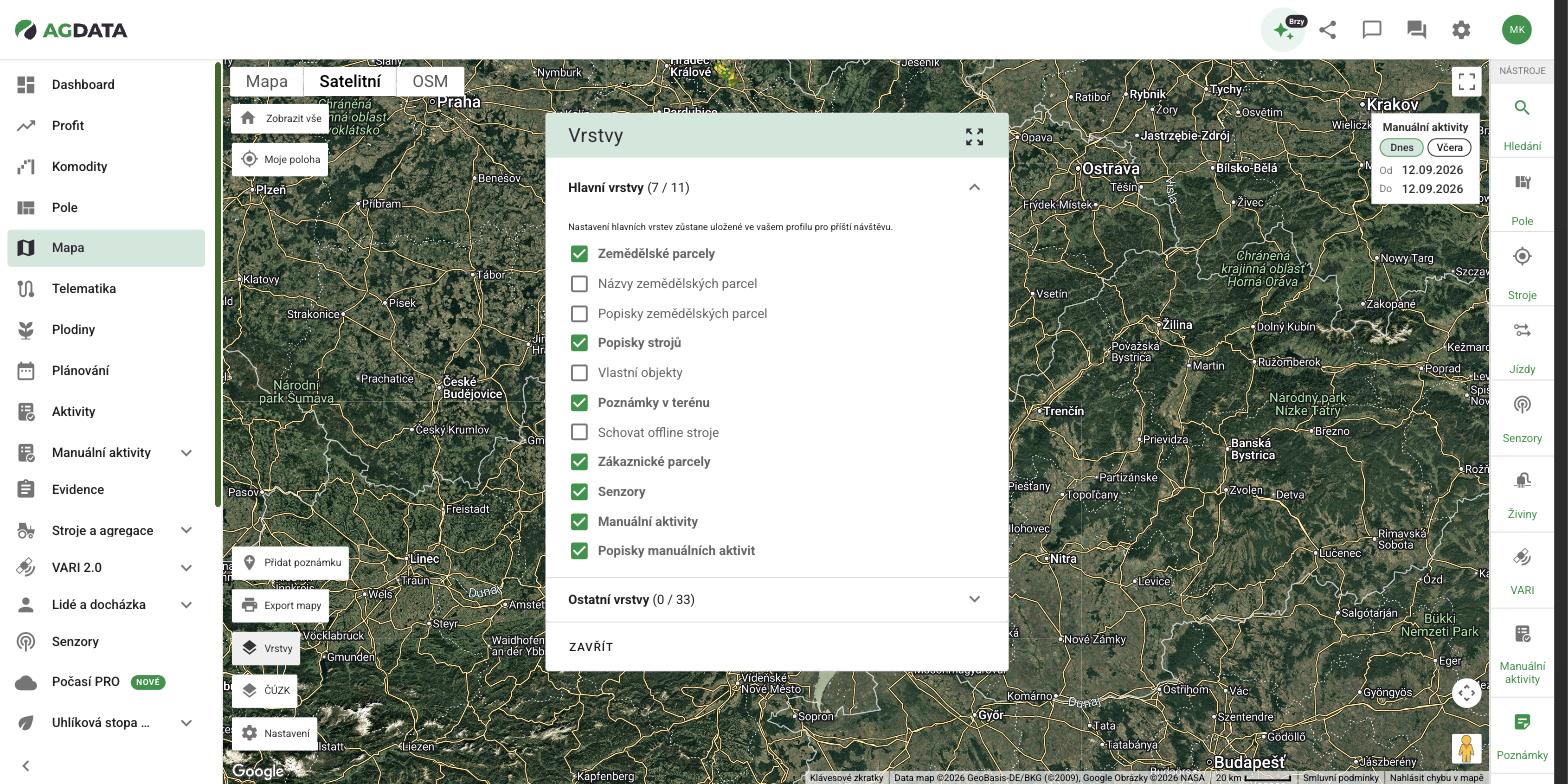The image size is (1568, 784).
Task: Expand Lidé a docházka submenu
Action: point(186,605)
